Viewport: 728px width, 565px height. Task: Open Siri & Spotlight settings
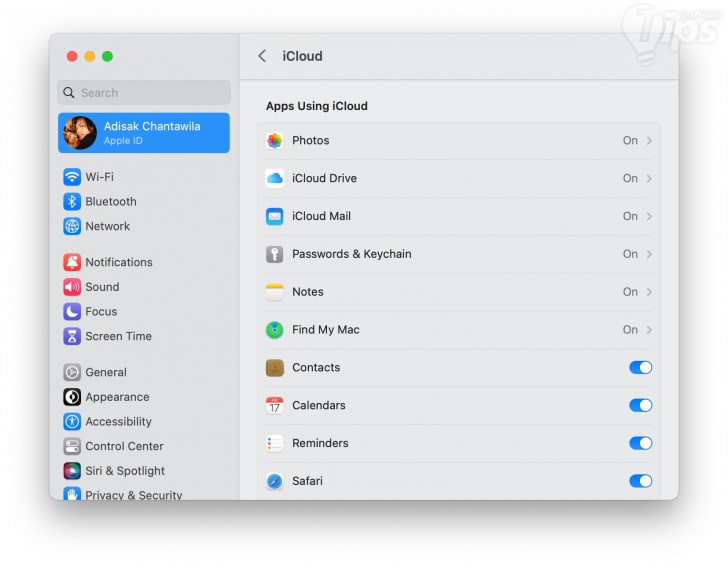click(x=144, y=471)
